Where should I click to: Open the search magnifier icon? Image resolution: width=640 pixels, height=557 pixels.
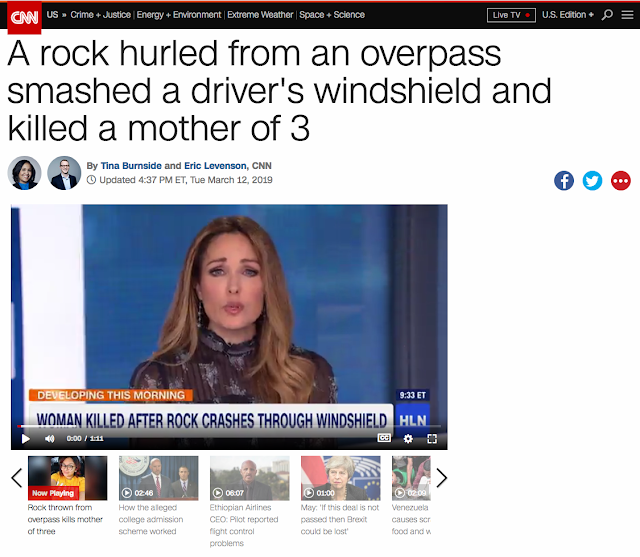click(607, 15)
